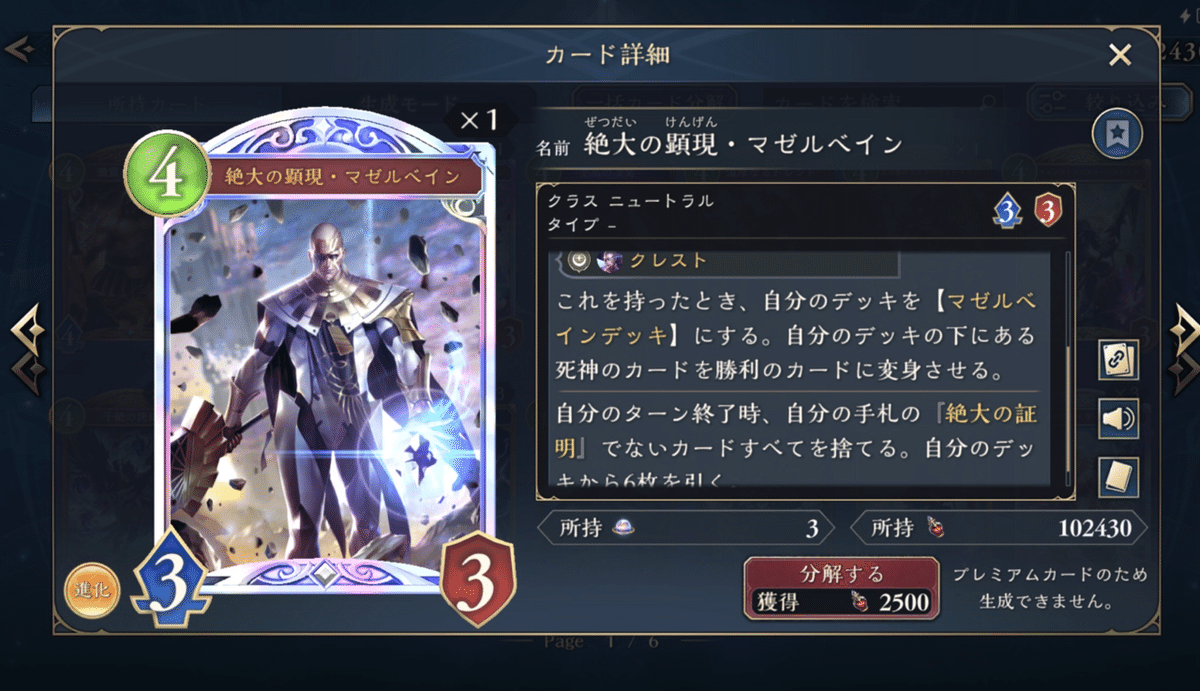Click the card 所持 count 3 field
1200x691 pixels.
691,528
